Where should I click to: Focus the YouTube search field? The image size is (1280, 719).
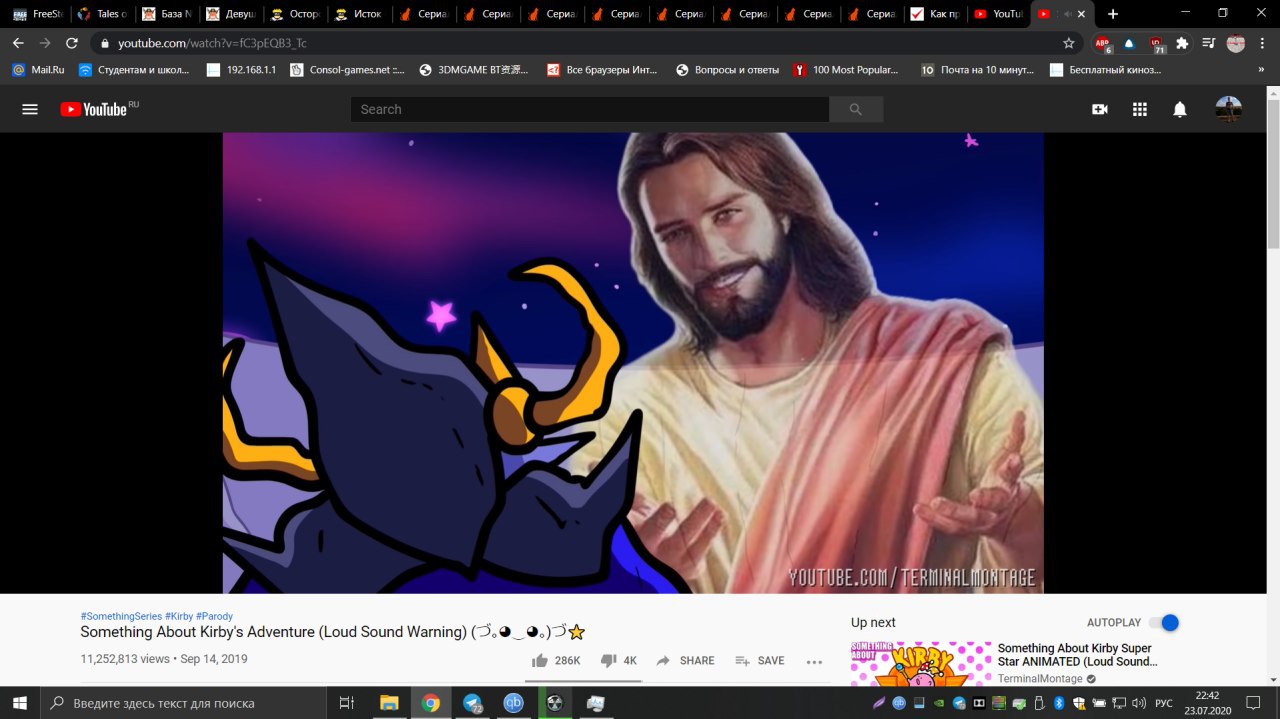point(590,109)
